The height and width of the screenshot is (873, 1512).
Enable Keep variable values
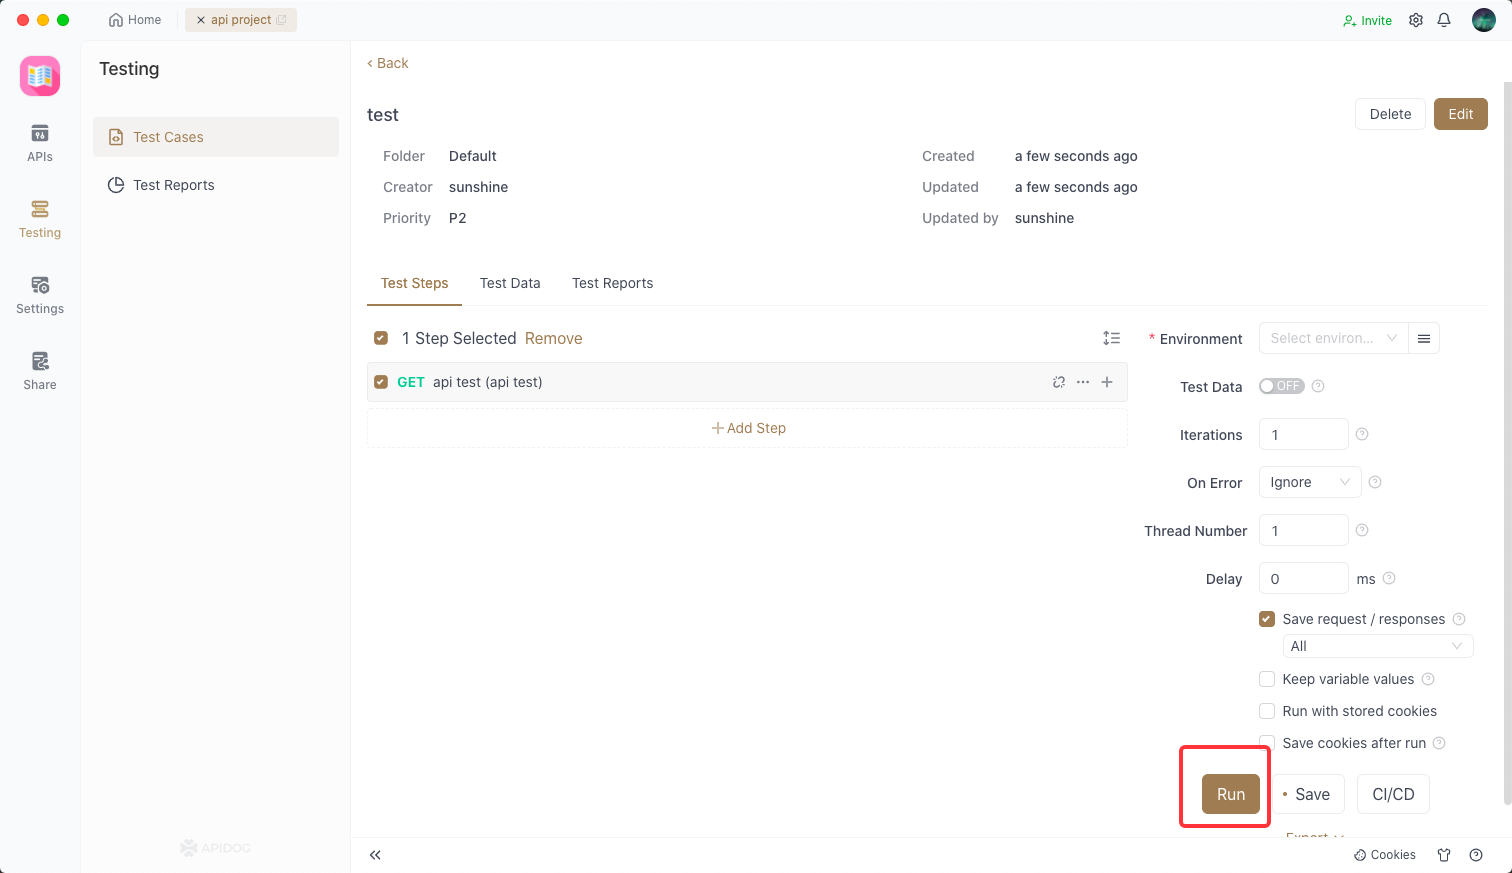point(1267,679)
